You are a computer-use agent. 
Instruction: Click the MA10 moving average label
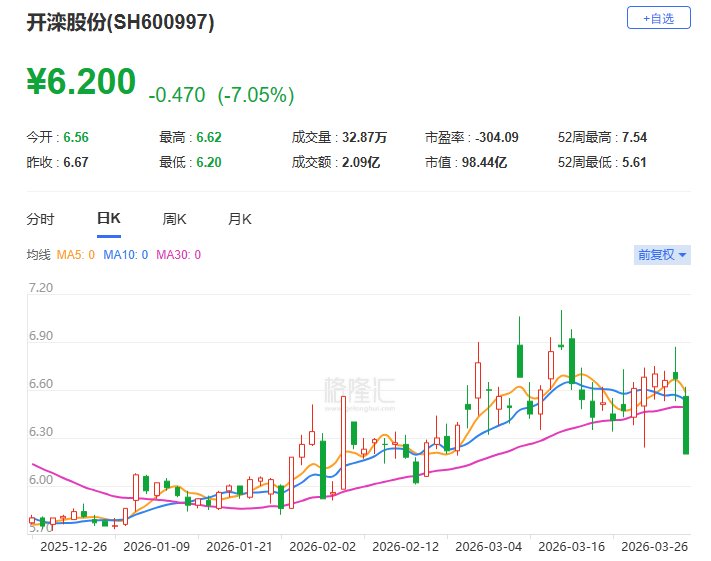coord(126,255)
